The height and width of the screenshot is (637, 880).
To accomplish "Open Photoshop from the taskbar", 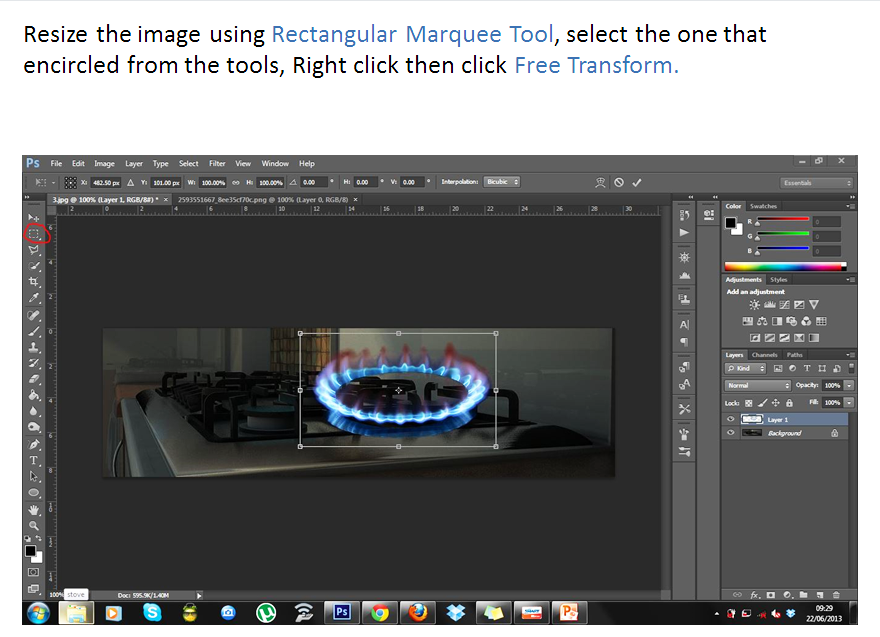I will [x=341, y=612].
